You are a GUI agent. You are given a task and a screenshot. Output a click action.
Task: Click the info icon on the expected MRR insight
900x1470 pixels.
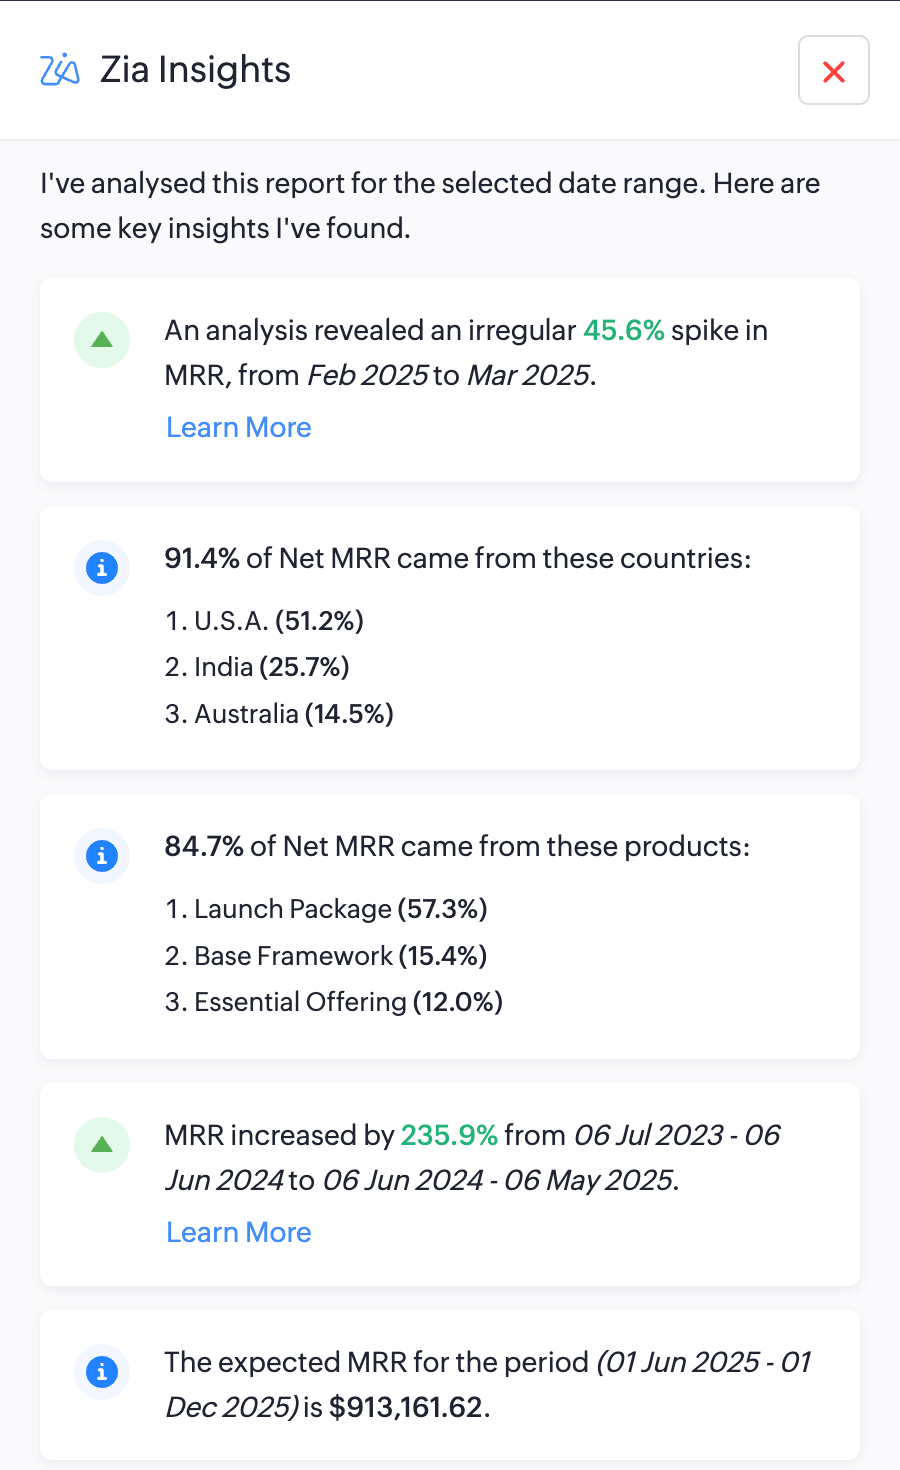tap(101, 1373)
